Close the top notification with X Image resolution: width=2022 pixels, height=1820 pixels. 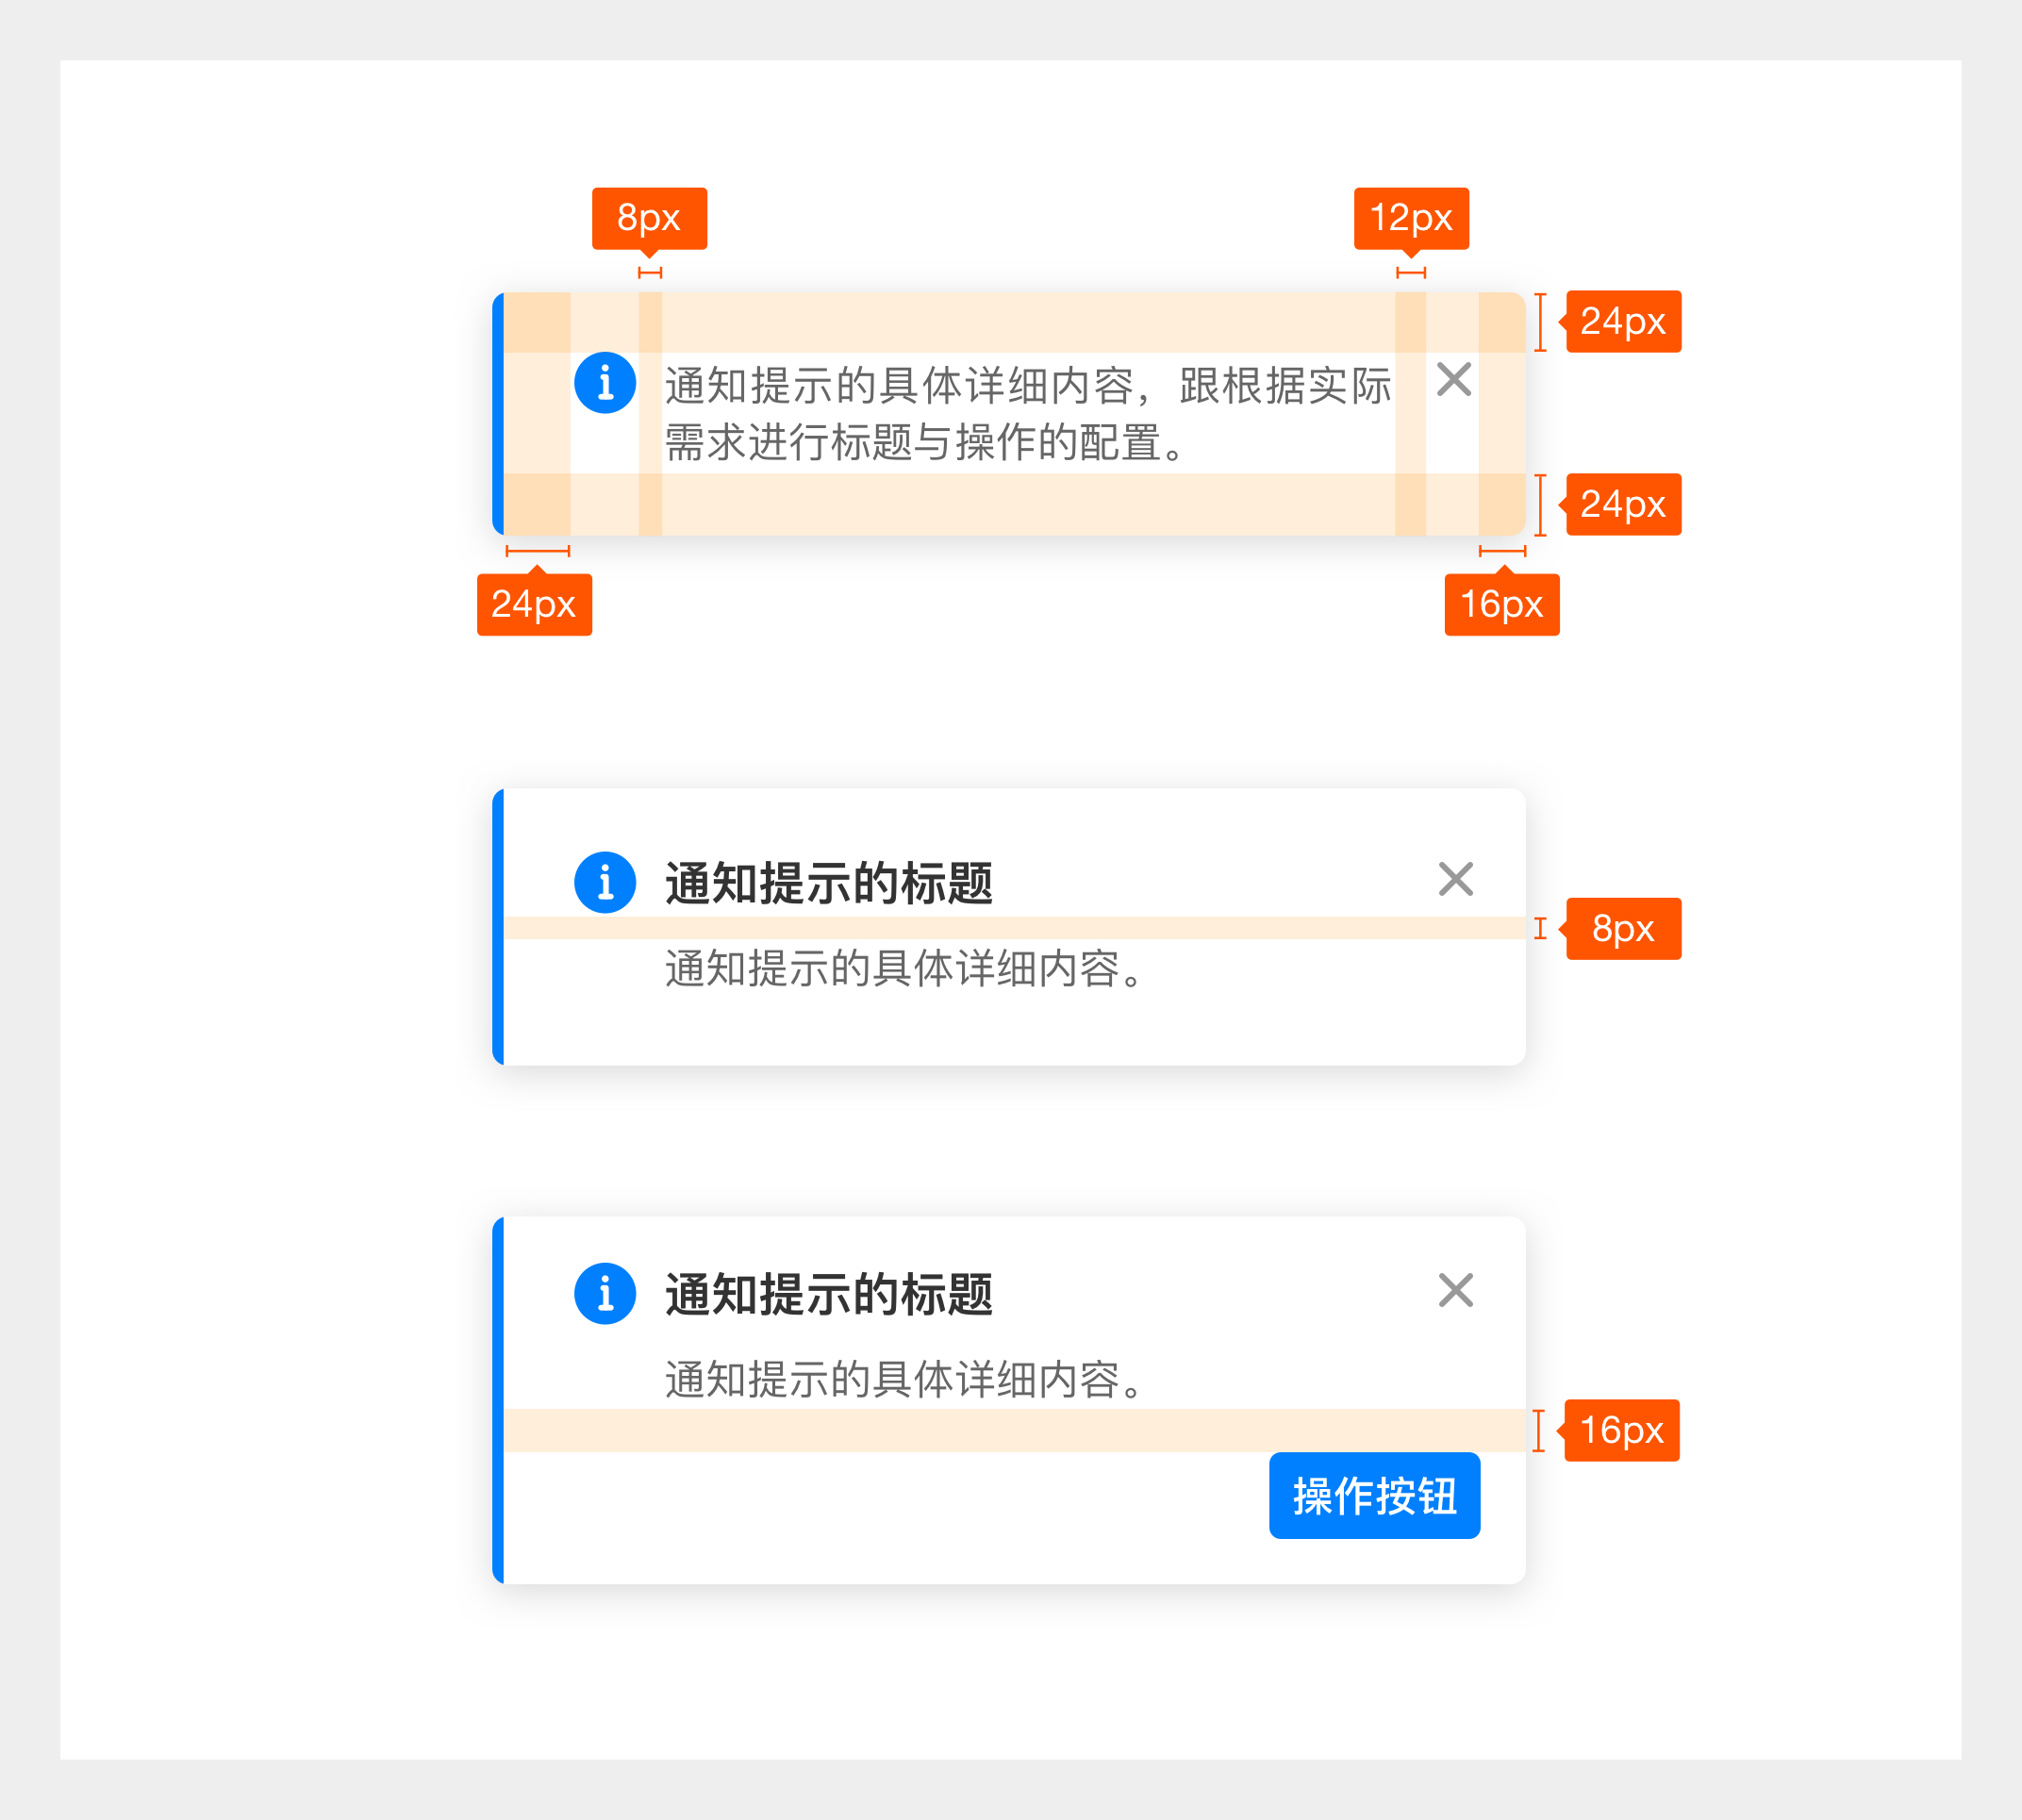1453,380
